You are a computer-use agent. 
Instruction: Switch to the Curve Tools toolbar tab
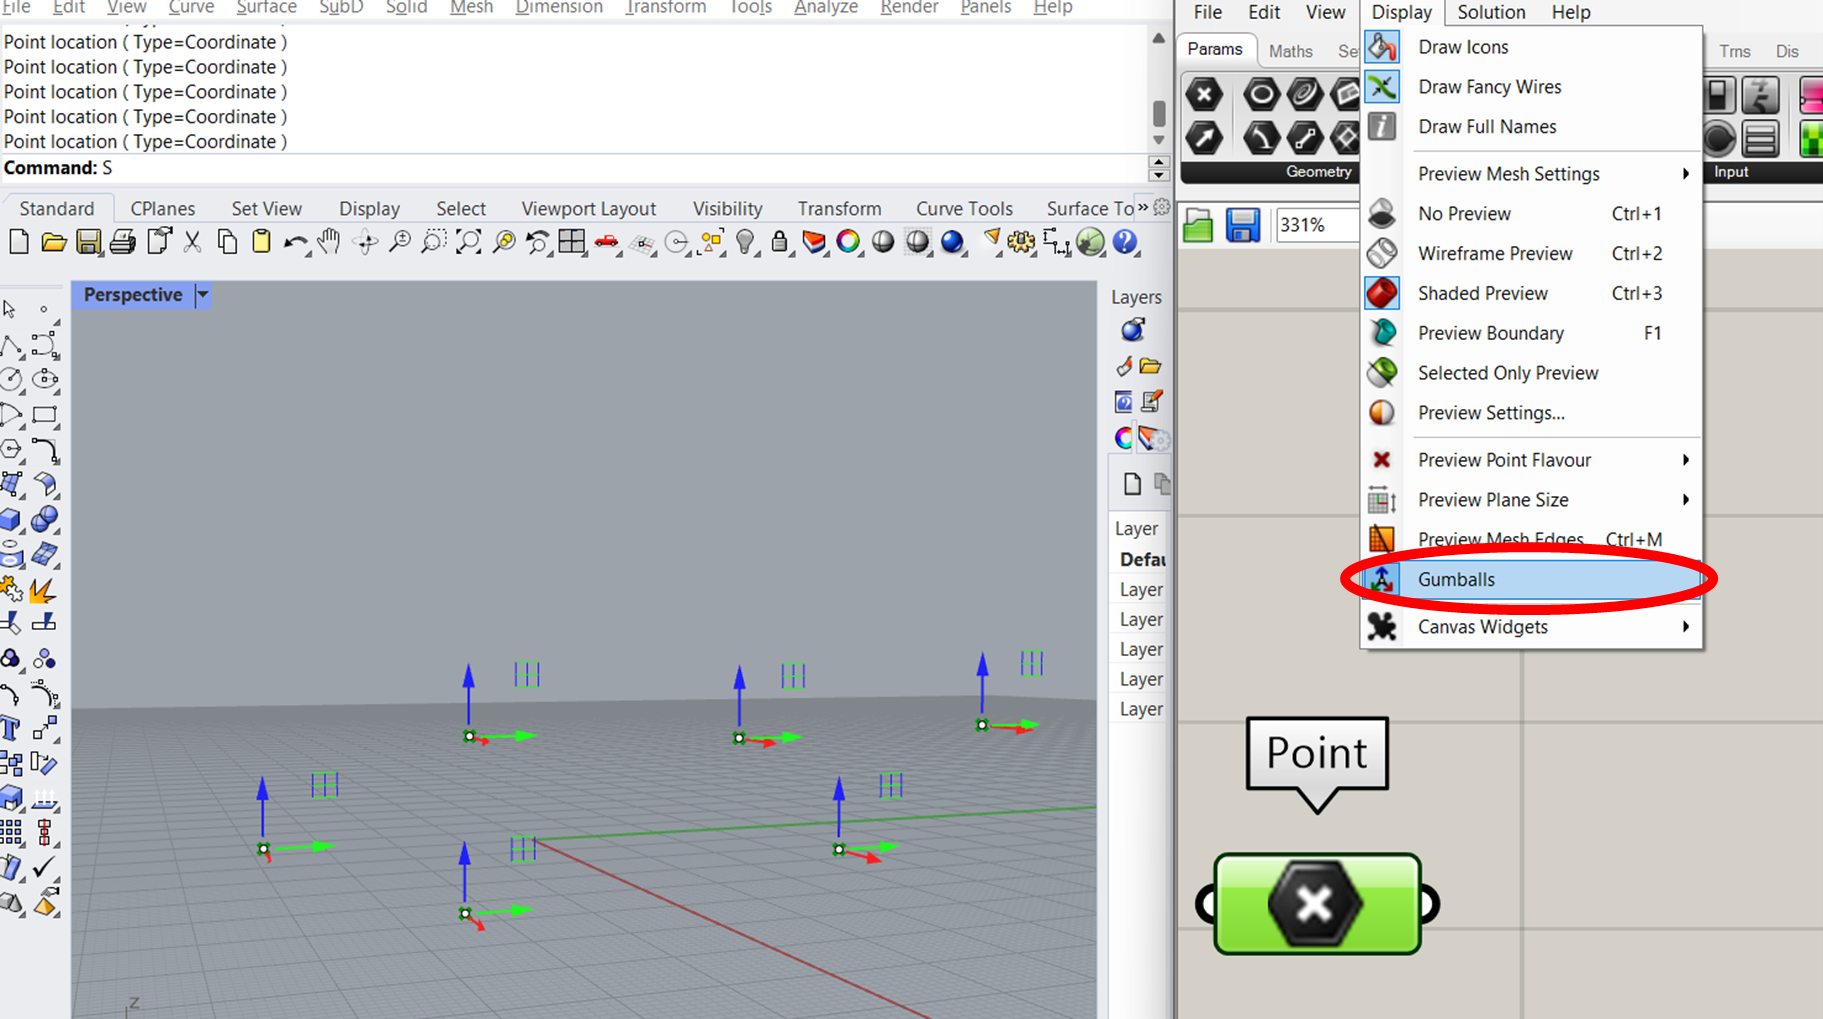[x=964, y=208]
